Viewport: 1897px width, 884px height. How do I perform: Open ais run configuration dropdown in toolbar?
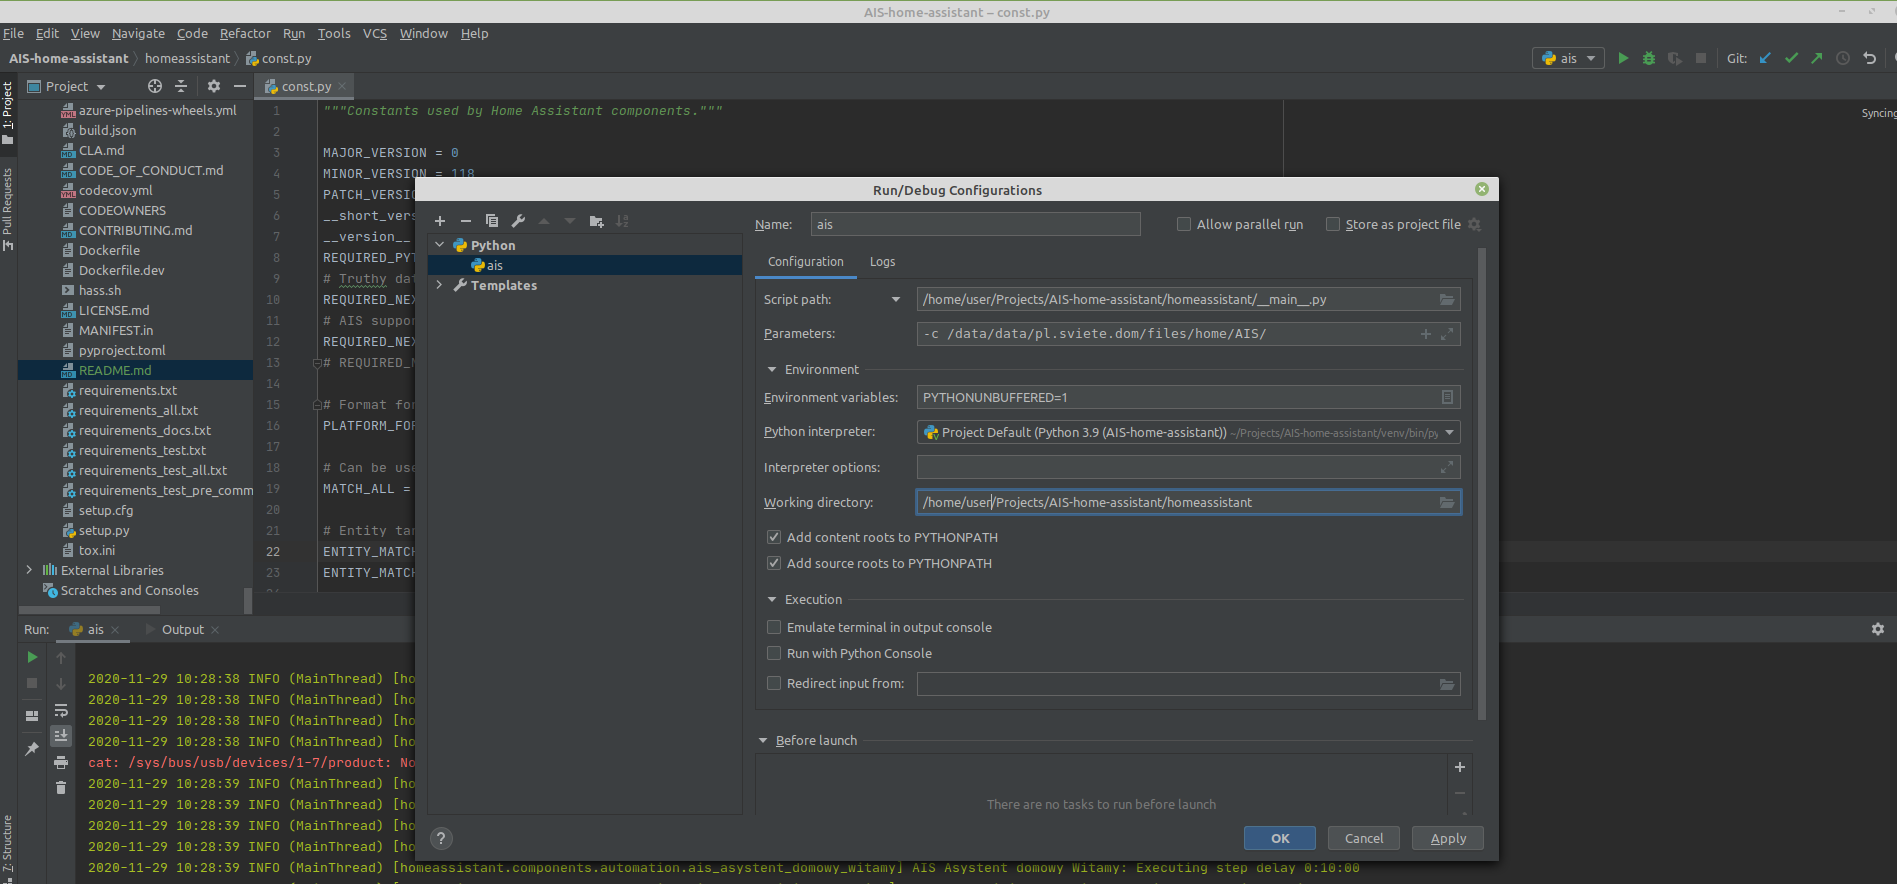click(x=1568, y=58)
